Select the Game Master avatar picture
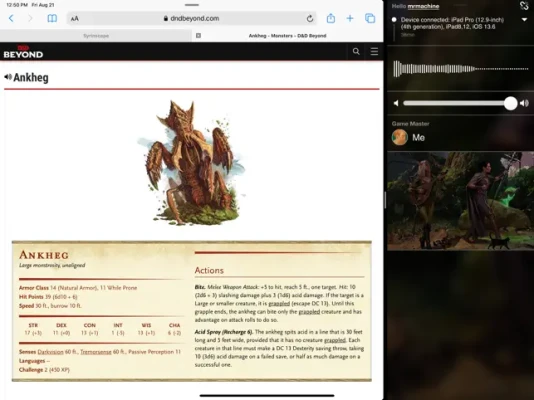The height and width of the screenshot is (400, 534). click(399, 138)
